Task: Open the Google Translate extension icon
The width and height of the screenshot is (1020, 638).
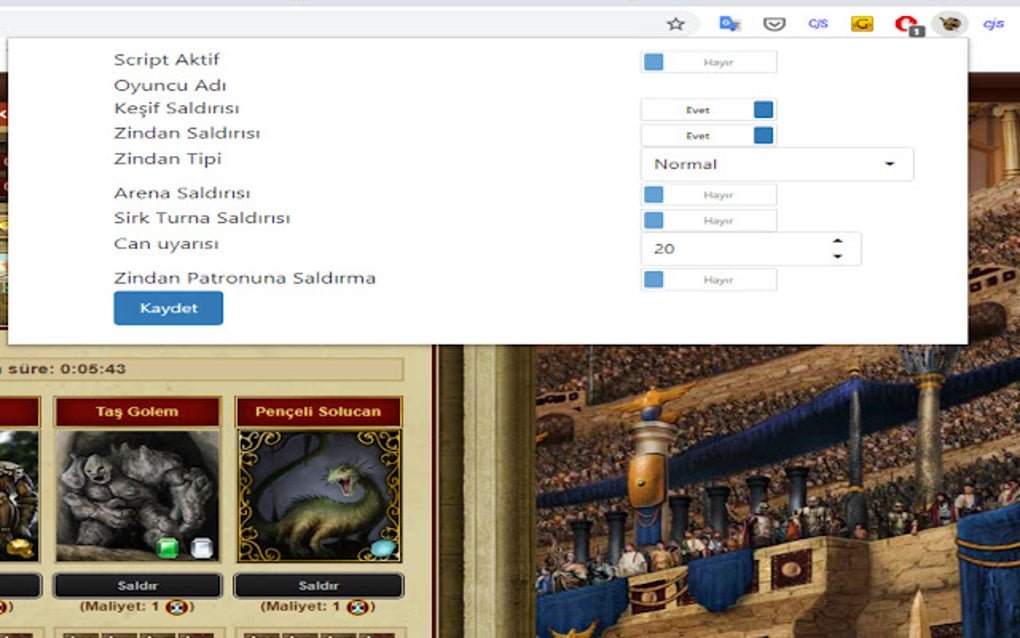Action: tap(729, 24)
